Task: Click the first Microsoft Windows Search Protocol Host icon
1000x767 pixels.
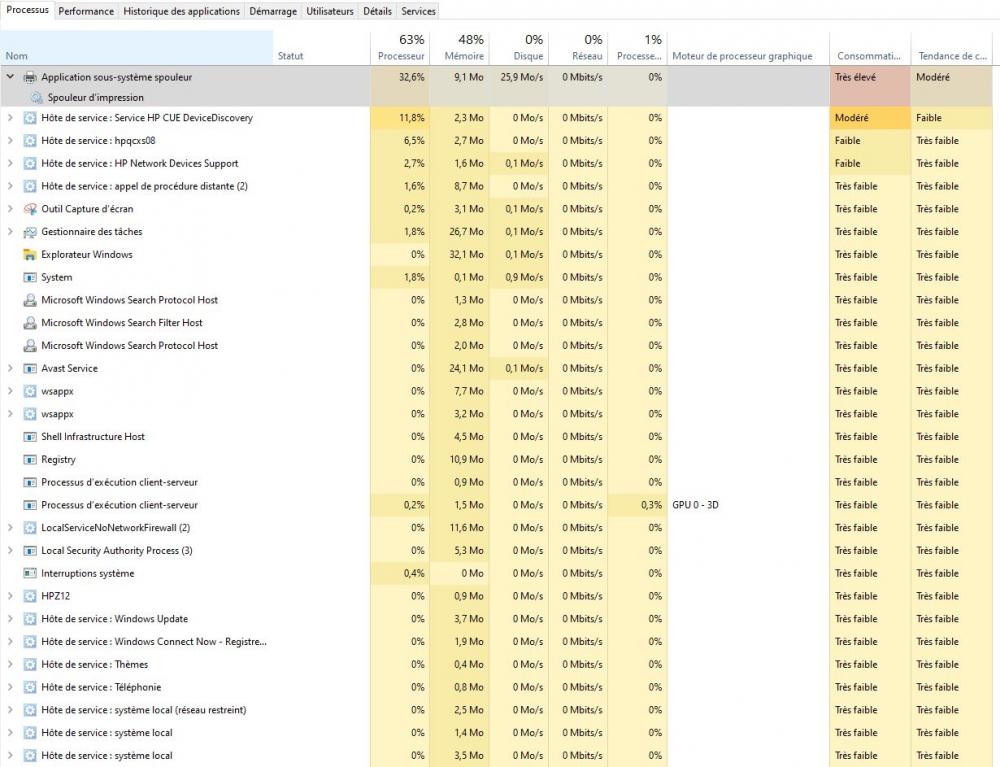Action: click(x=30, y=300)
